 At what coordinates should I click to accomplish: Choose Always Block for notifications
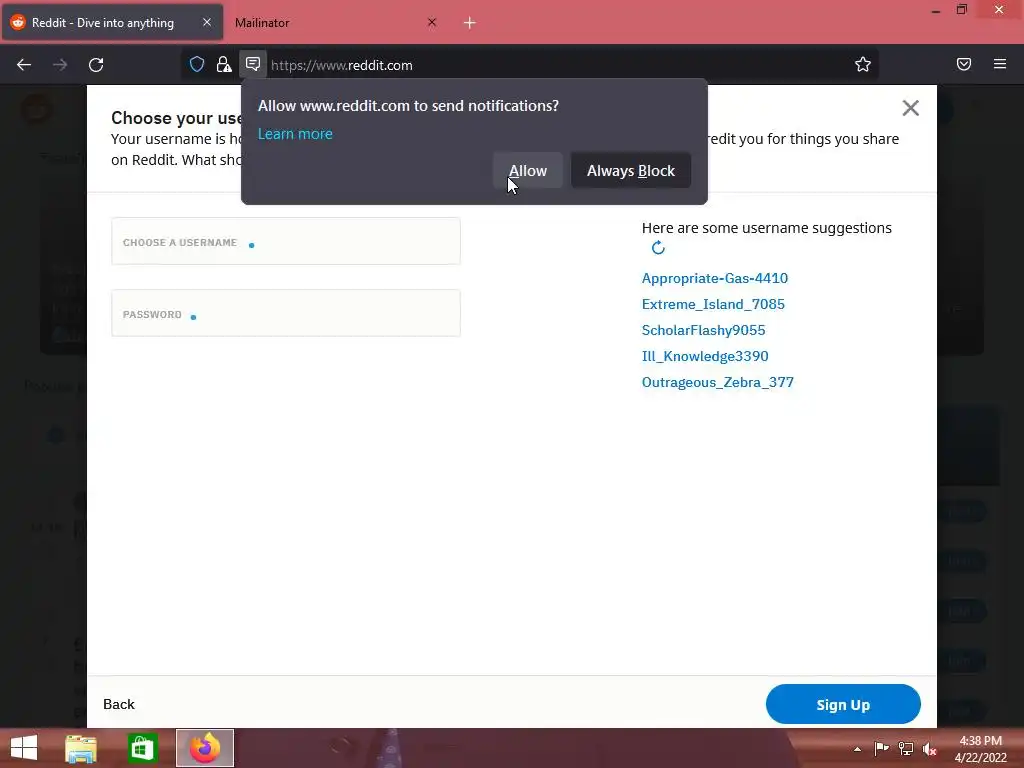631,170
